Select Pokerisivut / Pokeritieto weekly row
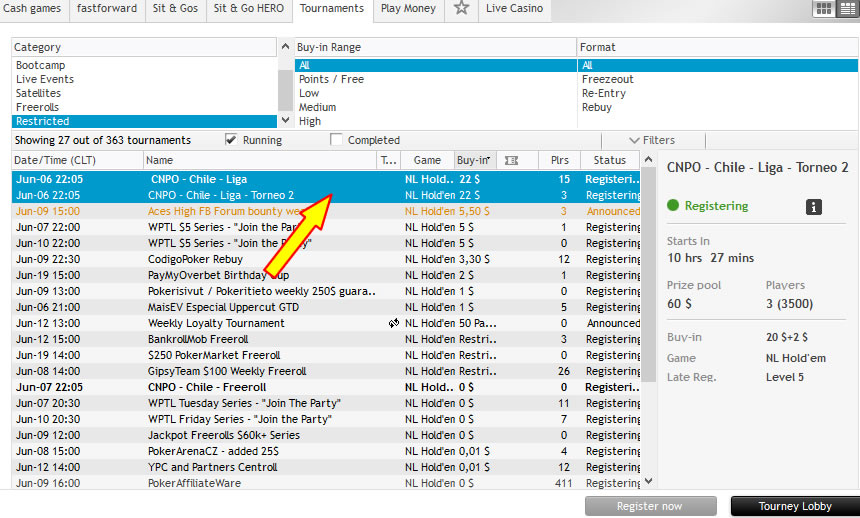Screen dimensions: 860x518 click(x=326, y=291)
